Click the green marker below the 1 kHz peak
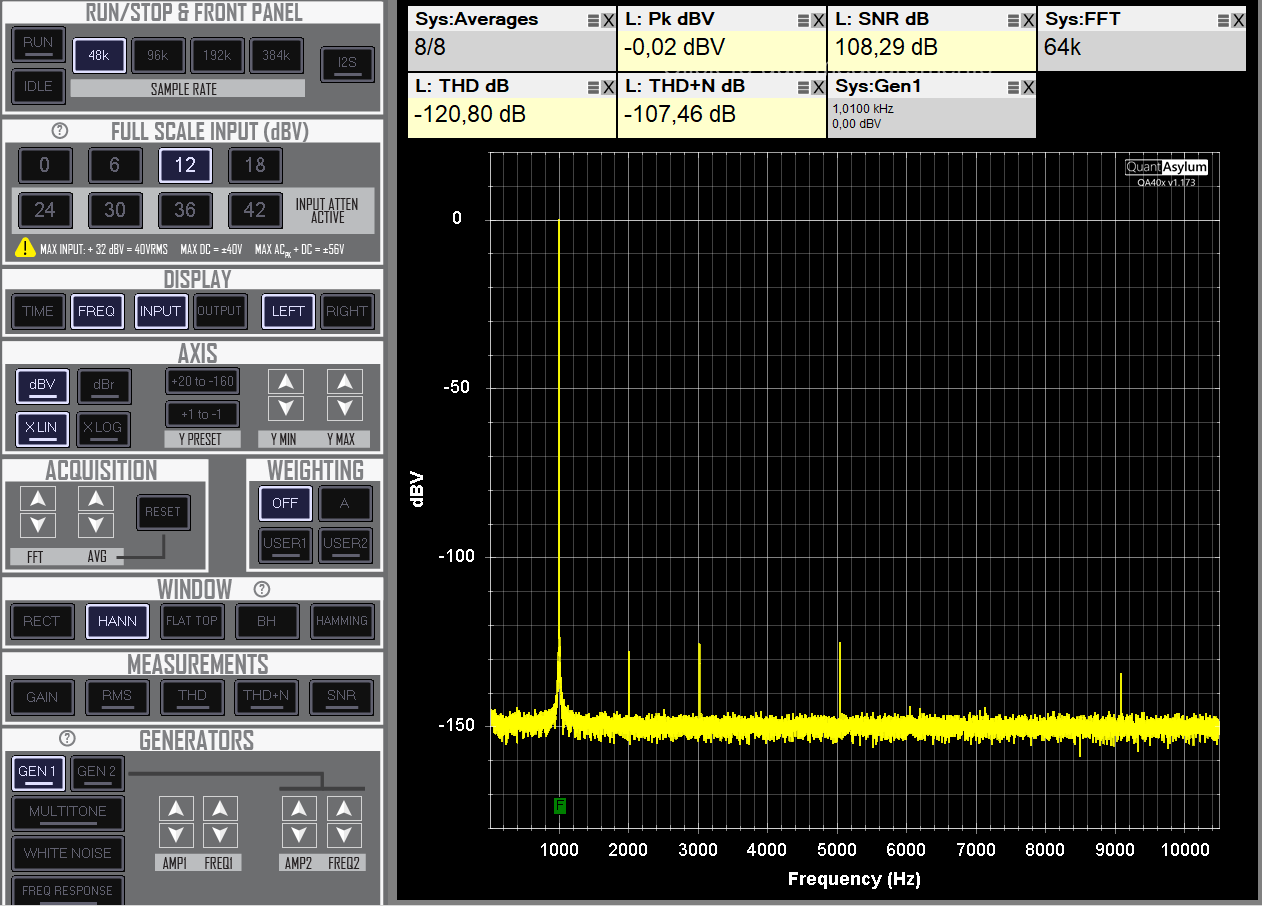The height and width of the screenshot is (906, 1262). pyautogui.click(x=559, y=806)
